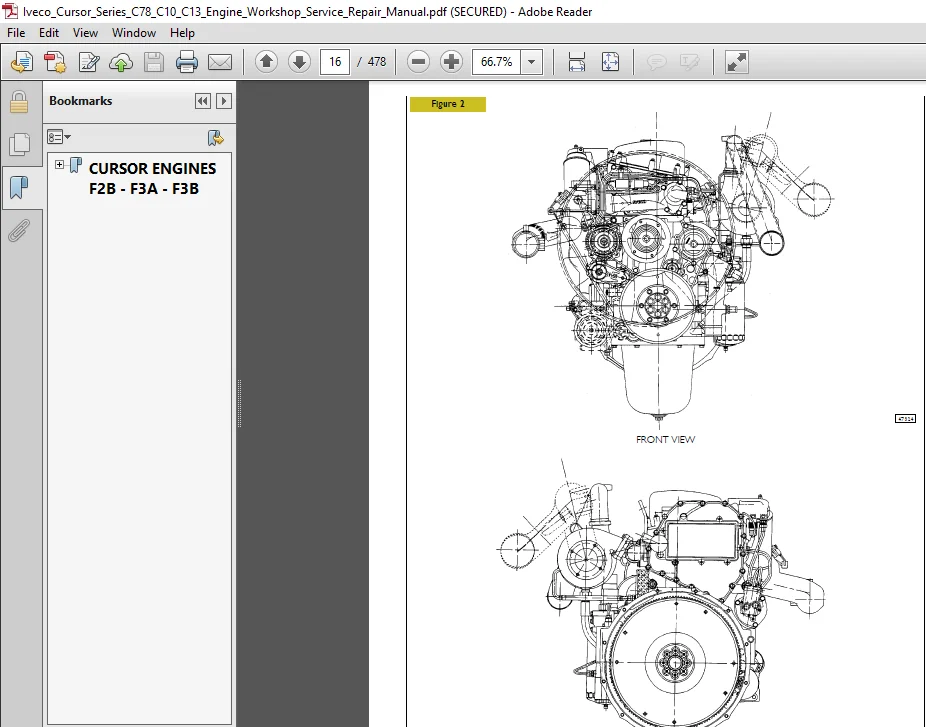Go to next page arrow
This screenshot has width=926, height=727.
(299, 61)
